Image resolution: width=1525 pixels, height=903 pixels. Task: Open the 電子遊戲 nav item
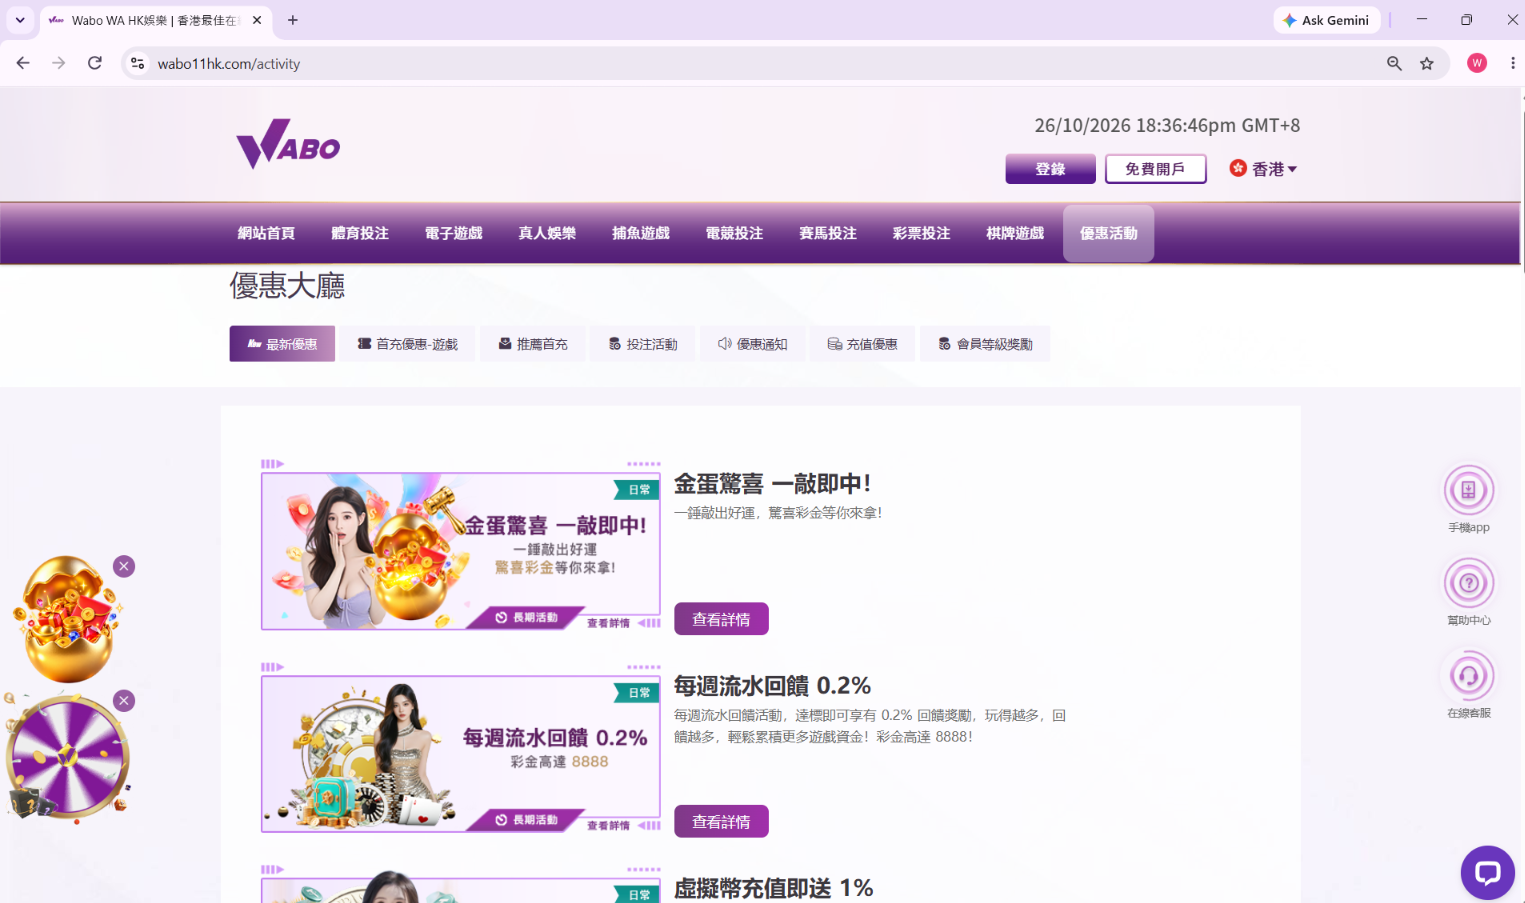(453, 233)
